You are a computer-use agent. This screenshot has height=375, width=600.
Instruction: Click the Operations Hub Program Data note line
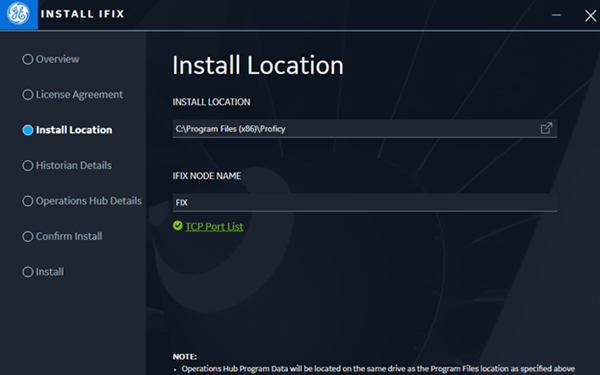pyautogui.click(x=378, y=369)
